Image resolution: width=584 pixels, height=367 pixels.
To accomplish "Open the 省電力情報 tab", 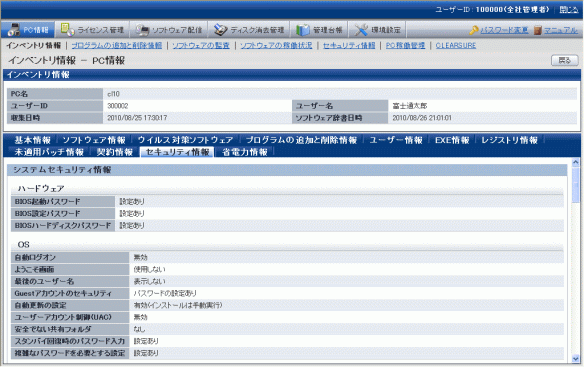I will (x=245, y=152).
